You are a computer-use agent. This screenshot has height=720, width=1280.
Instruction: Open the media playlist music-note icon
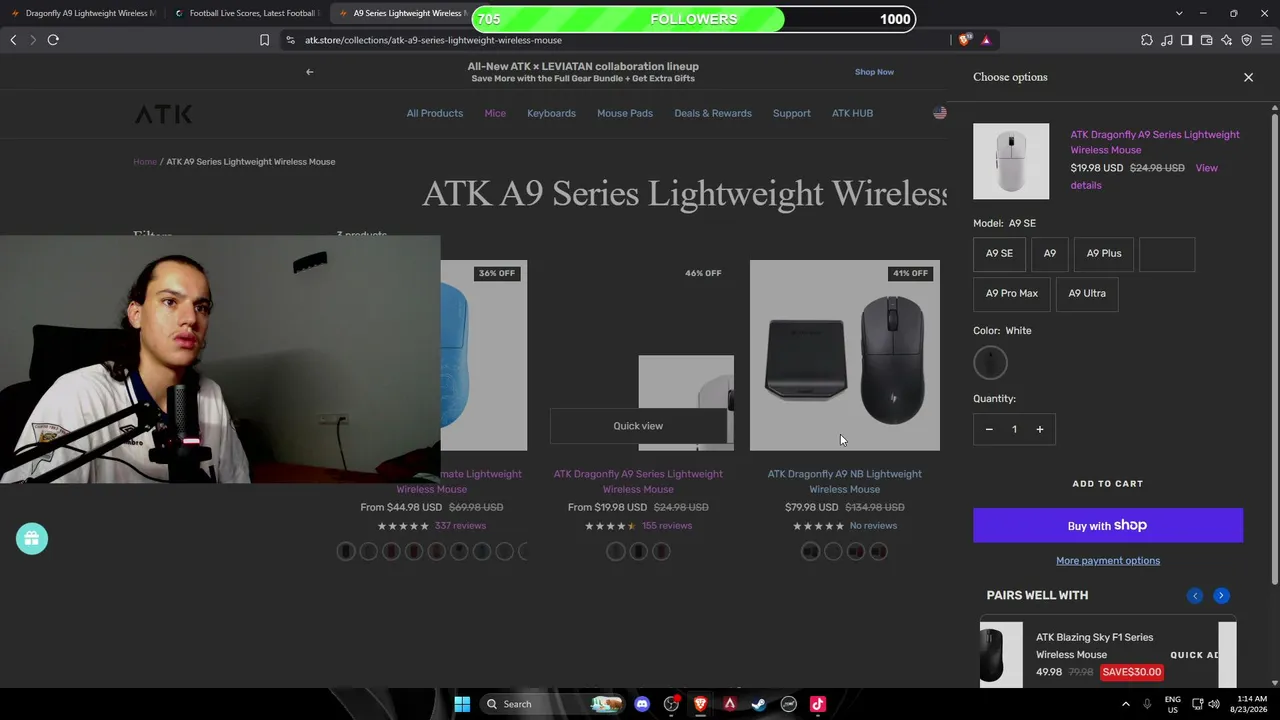[1167, 40]
